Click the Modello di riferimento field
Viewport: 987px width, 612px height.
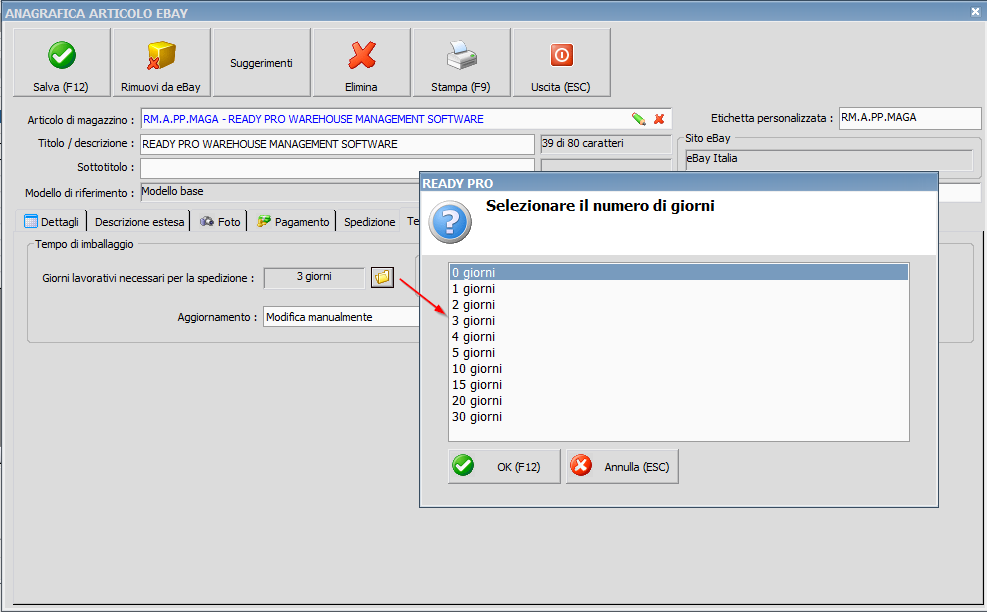coord(280,192)
